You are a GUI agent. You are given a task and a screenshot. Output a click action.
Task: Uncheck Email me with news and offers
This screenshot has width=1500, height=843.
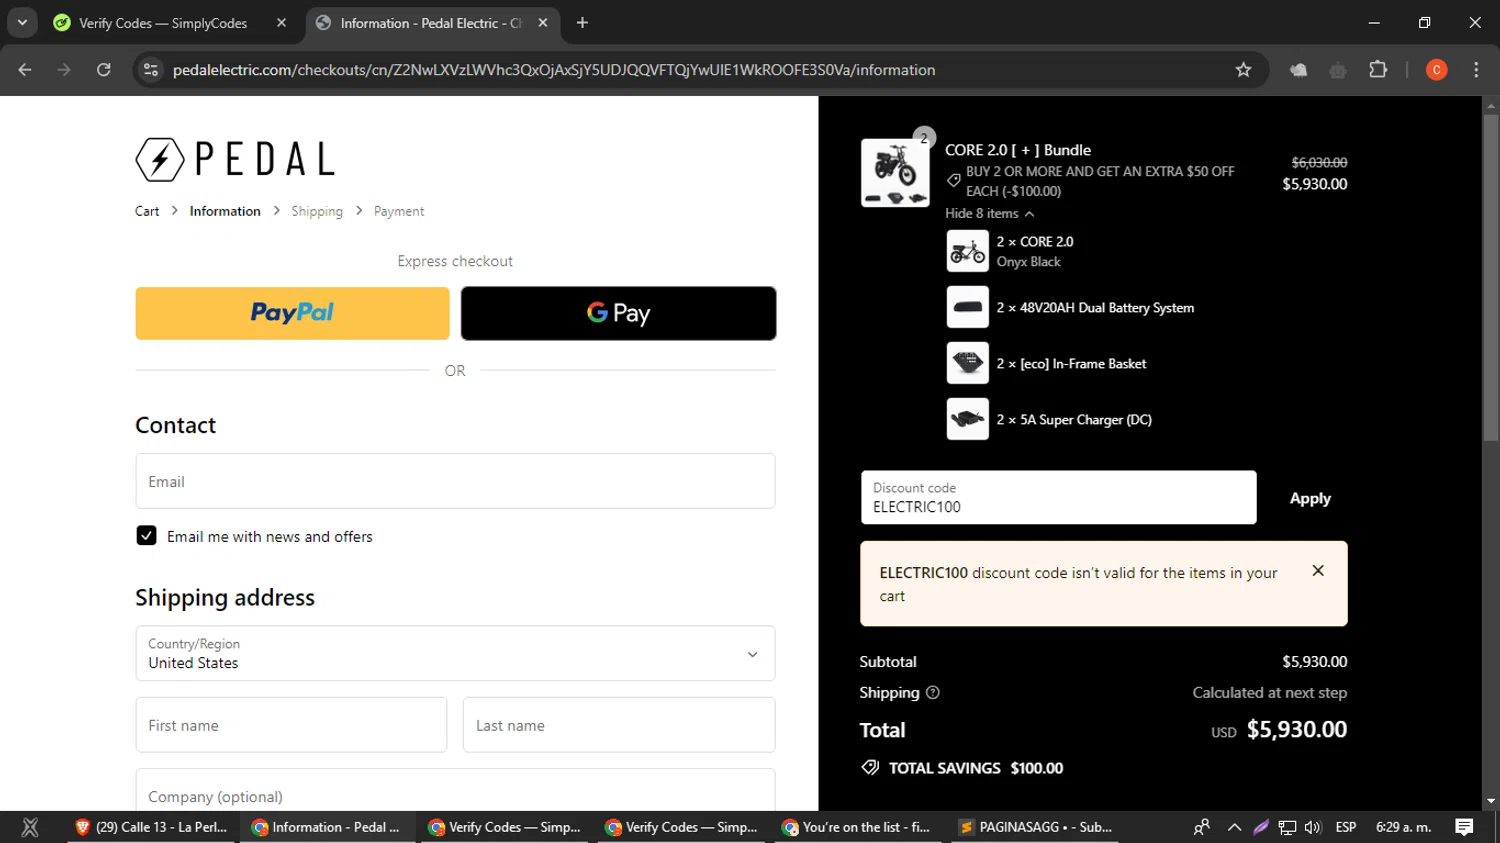pos(146,536)
